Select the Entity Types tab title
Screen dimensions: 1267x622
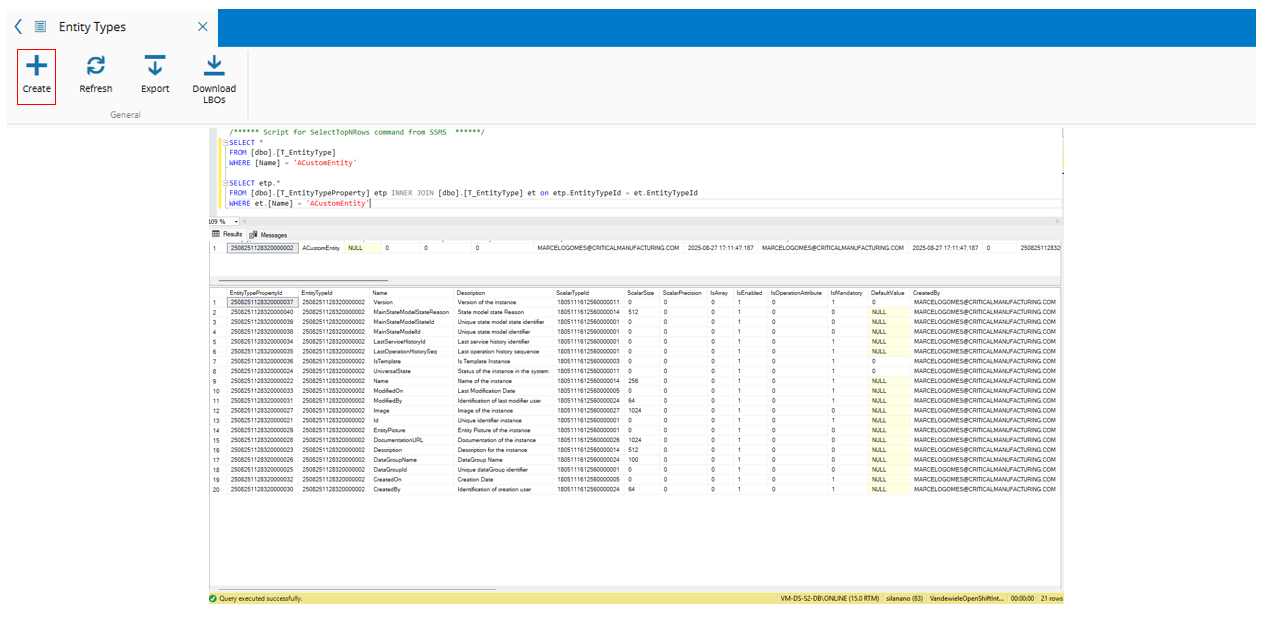click(x=92, y=27)
